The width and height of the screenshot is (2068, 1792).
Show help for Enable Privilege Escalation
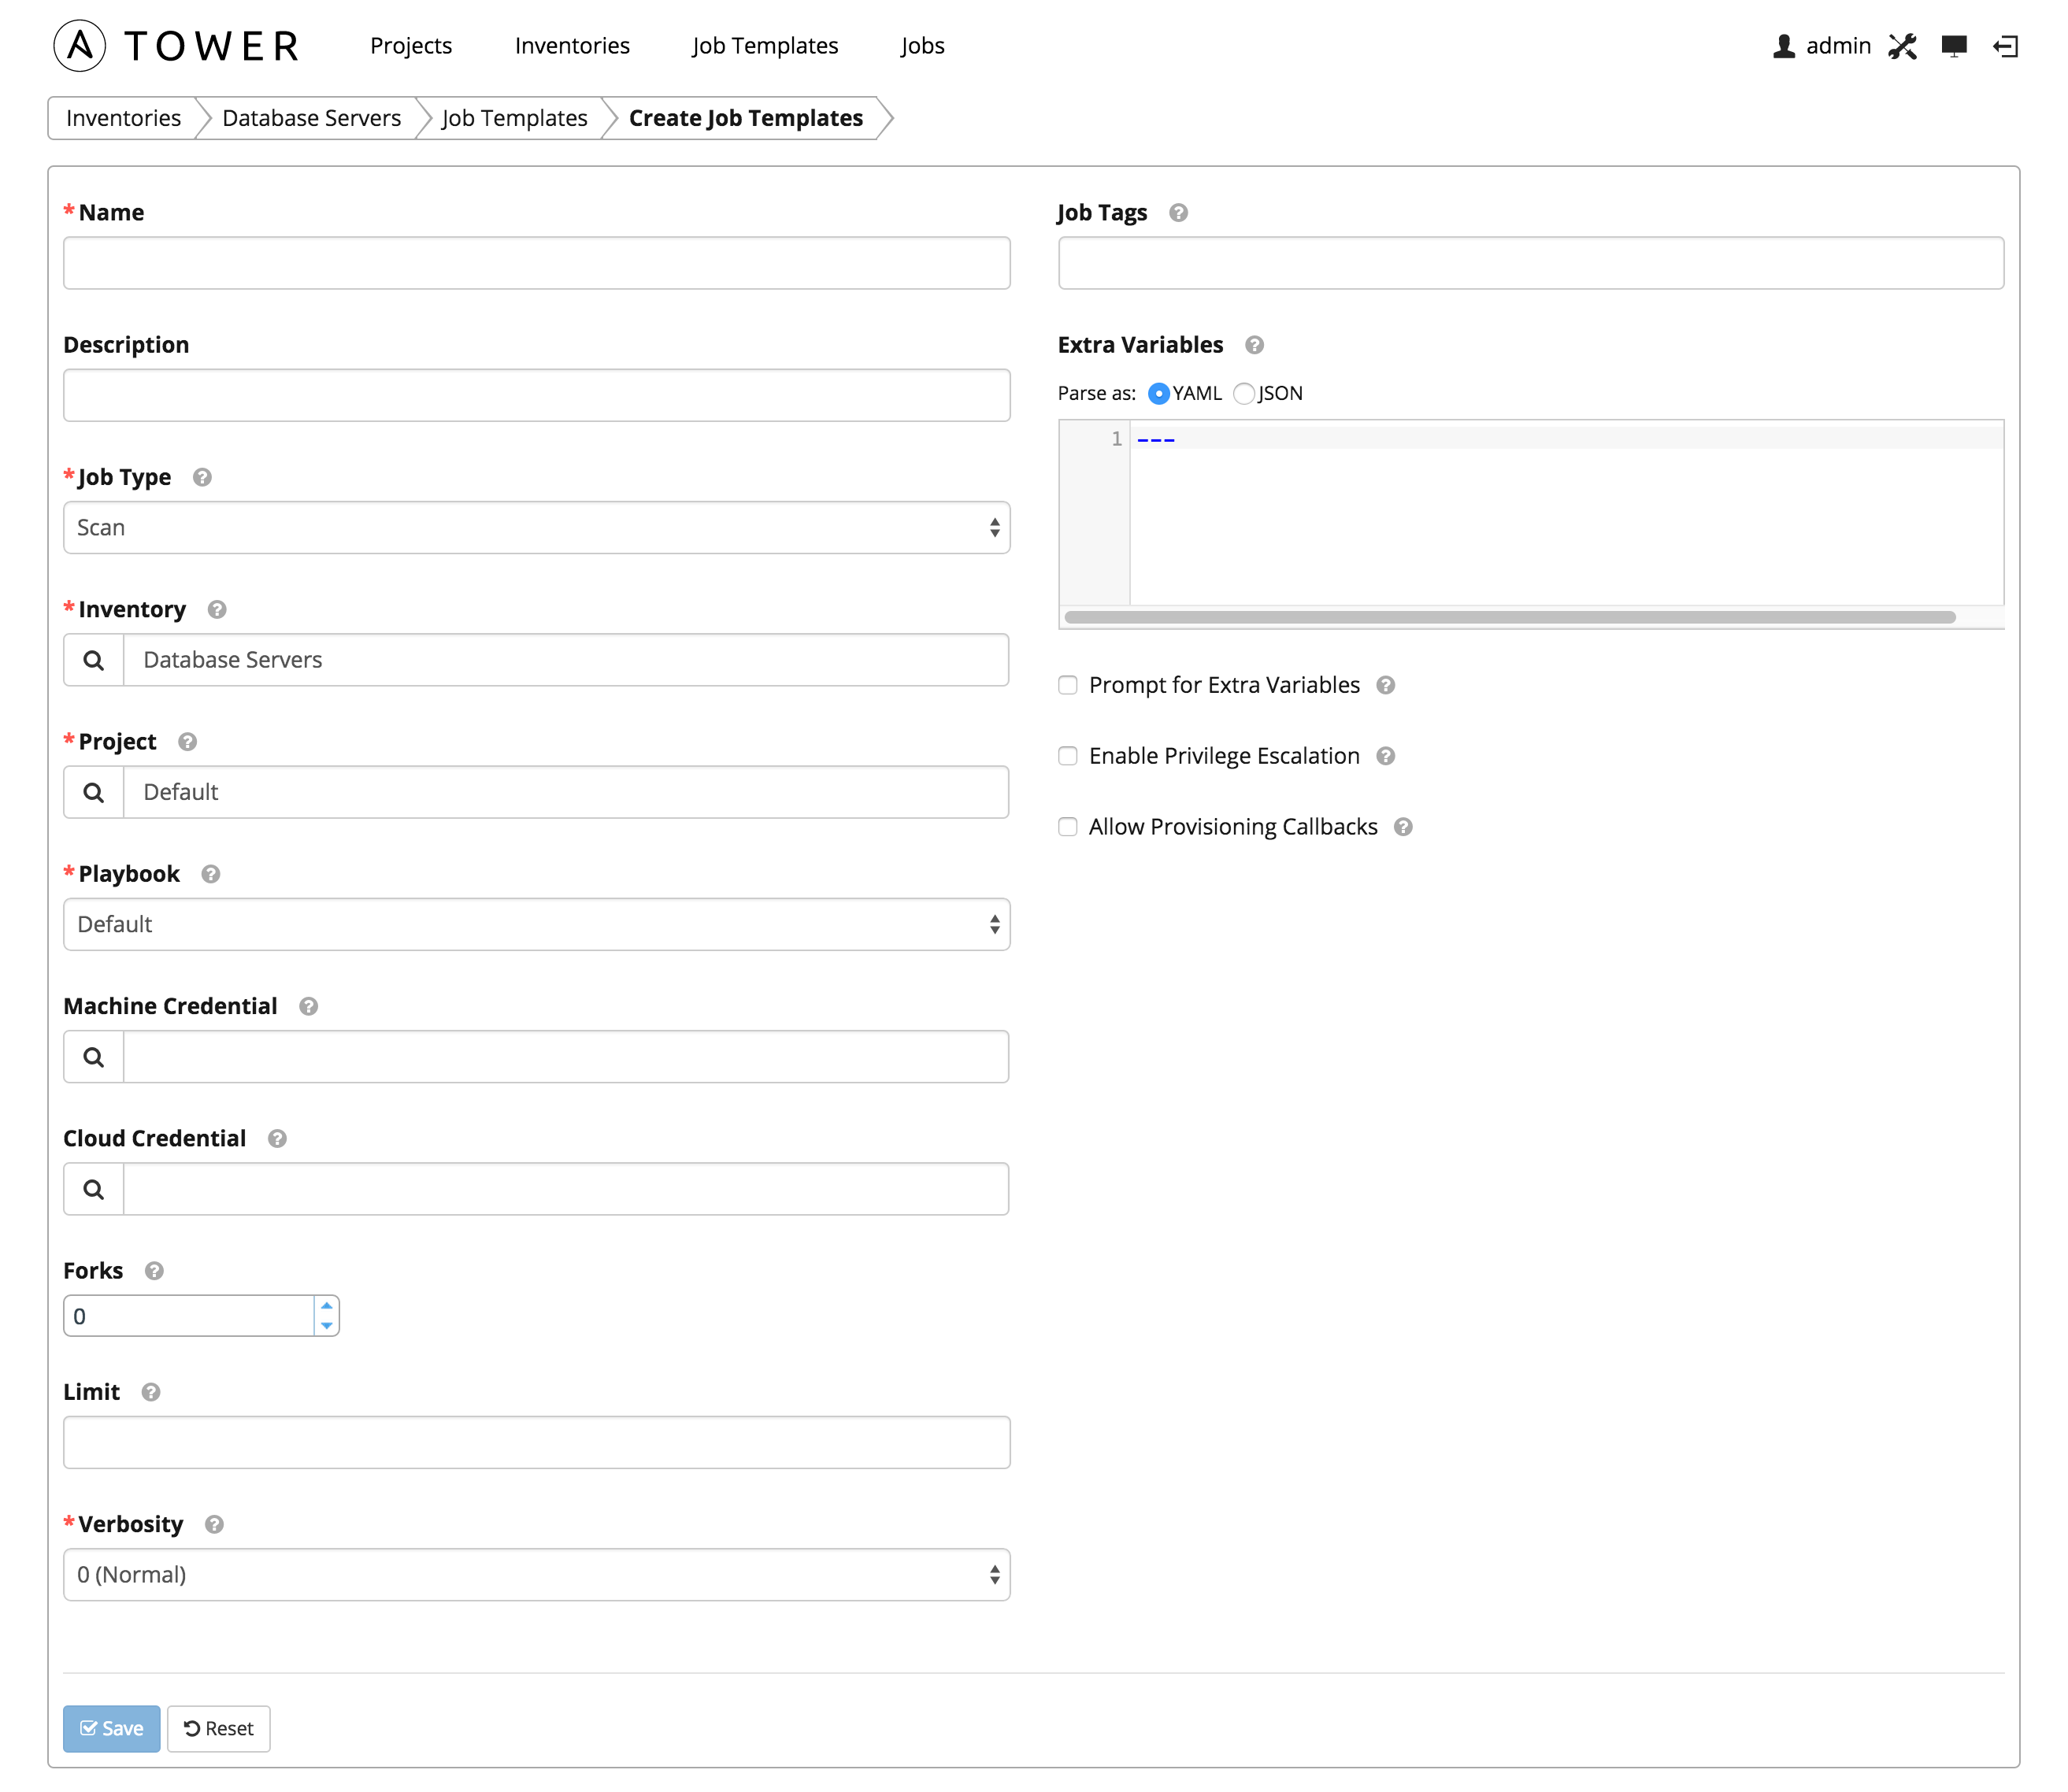1385,756
